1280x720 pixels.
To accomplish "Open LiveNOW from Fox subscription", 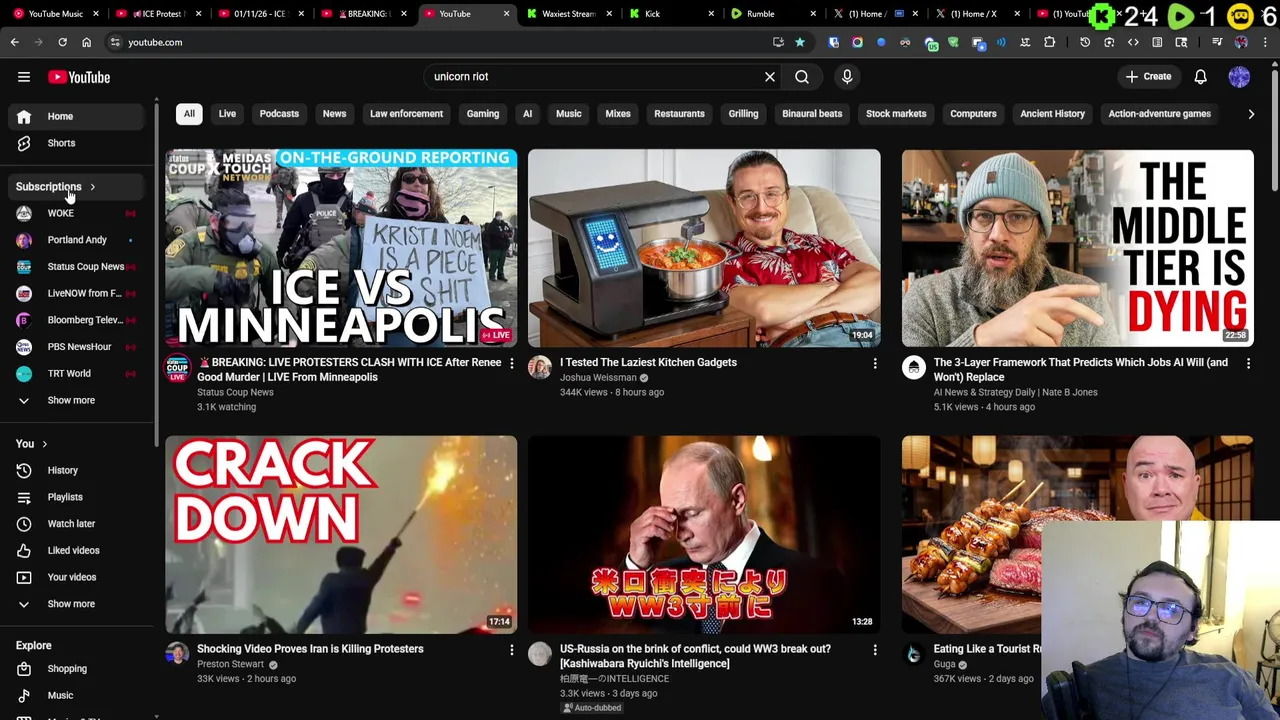I will [x=76, y=293].
